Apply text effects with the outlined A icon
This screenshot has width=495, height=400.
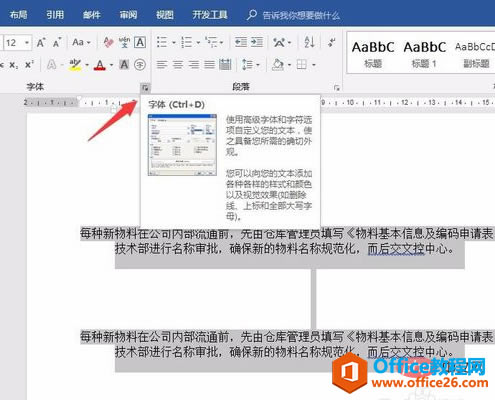pos(51,65)
